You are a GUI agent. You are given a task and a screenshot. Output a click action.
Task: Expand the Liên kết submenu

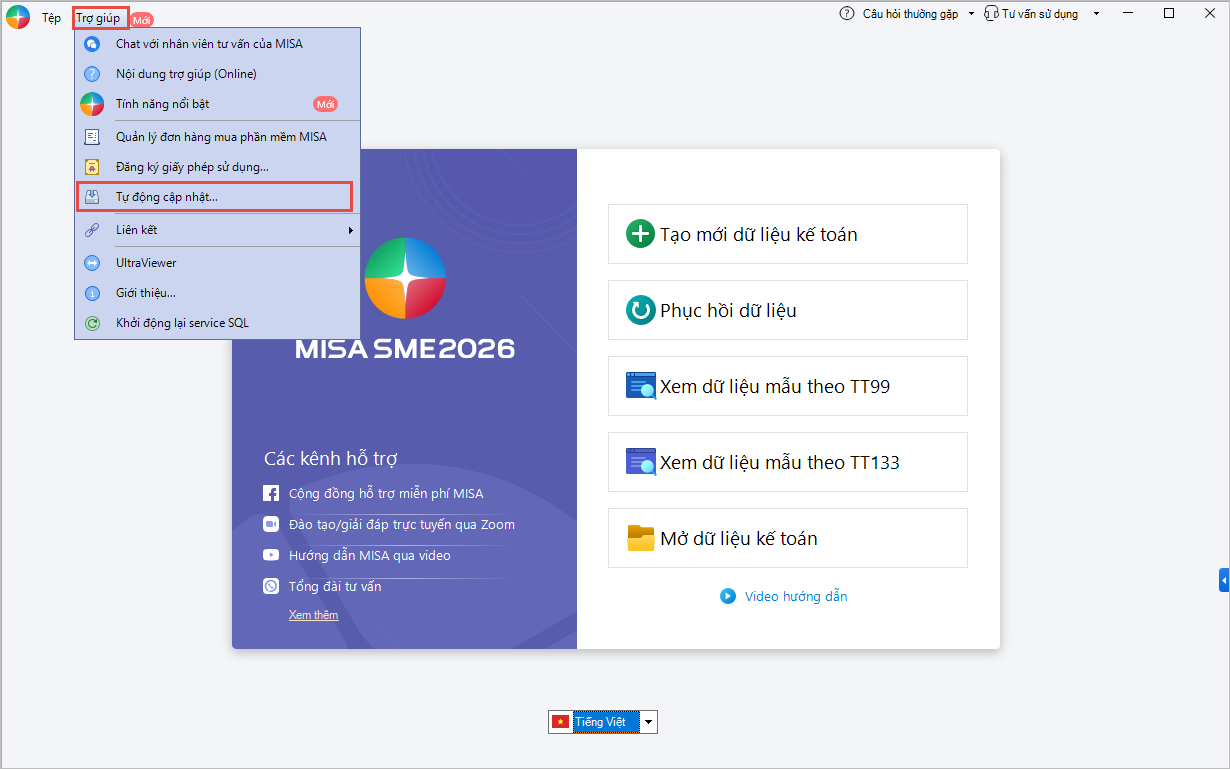coord(350,231)
